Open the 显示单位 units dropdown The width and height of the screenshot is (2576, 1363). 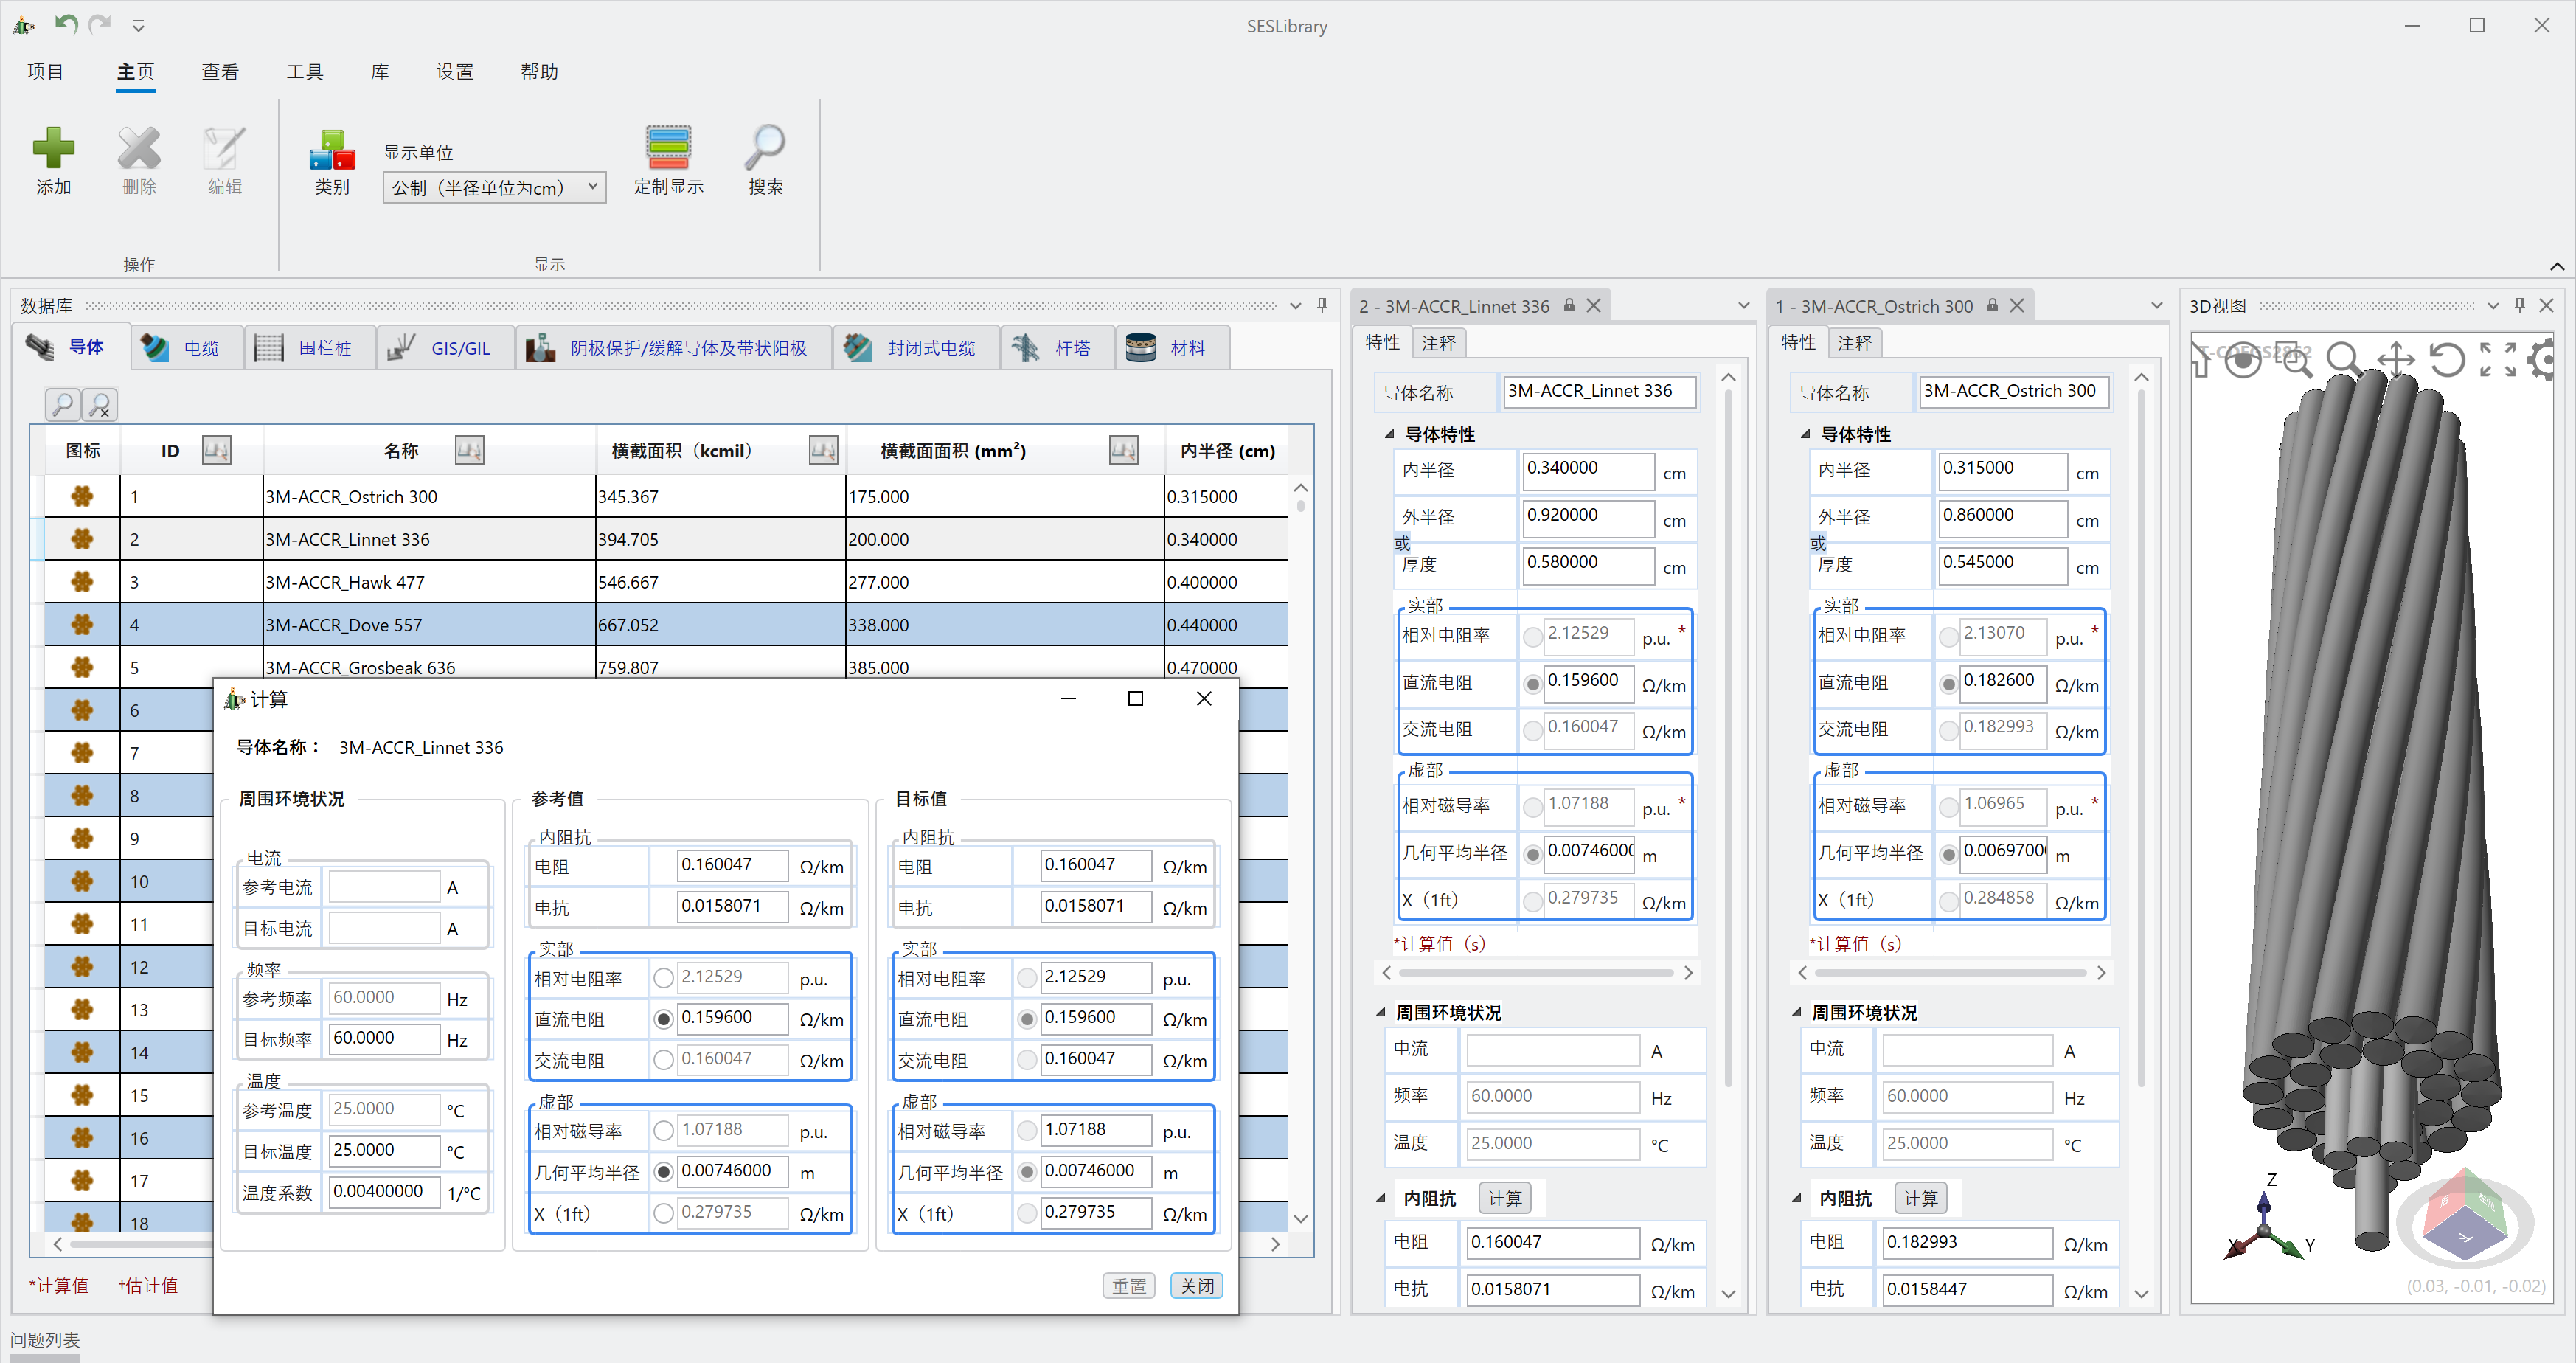coord(494,187)
